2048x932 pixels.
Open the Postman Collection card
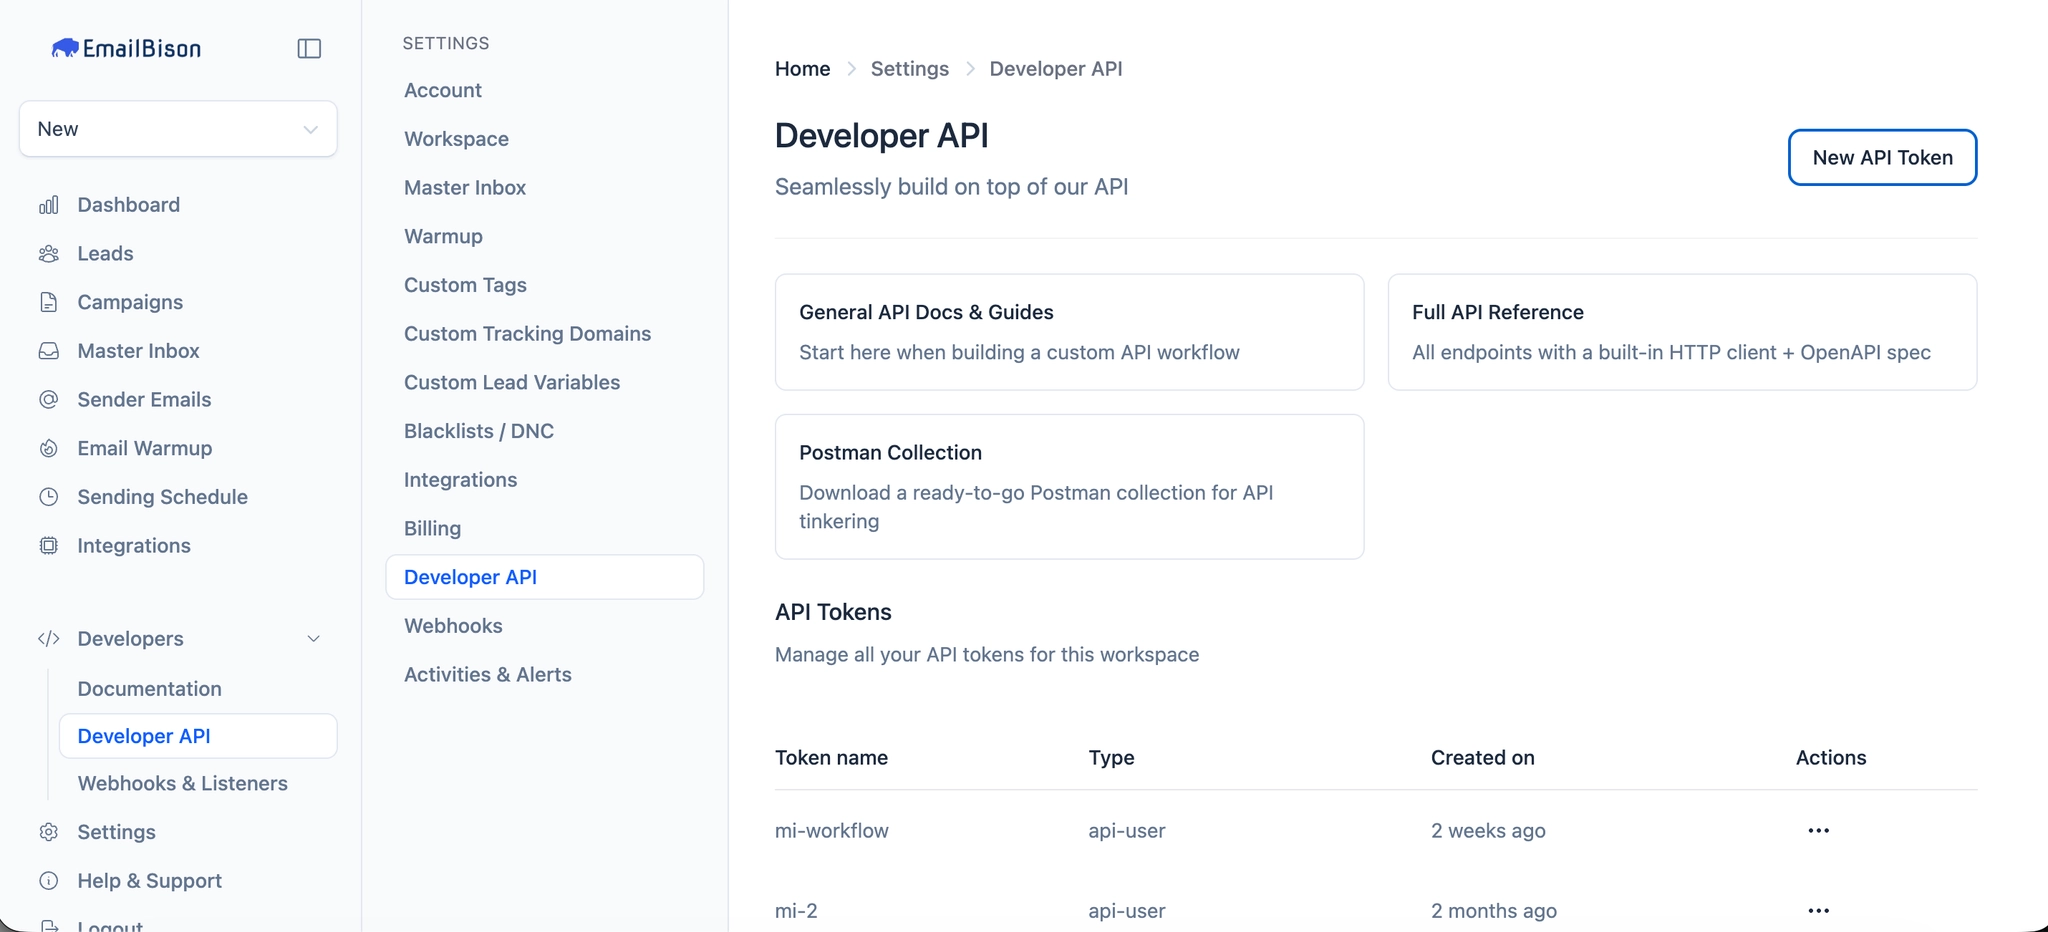coord(1068,487)
